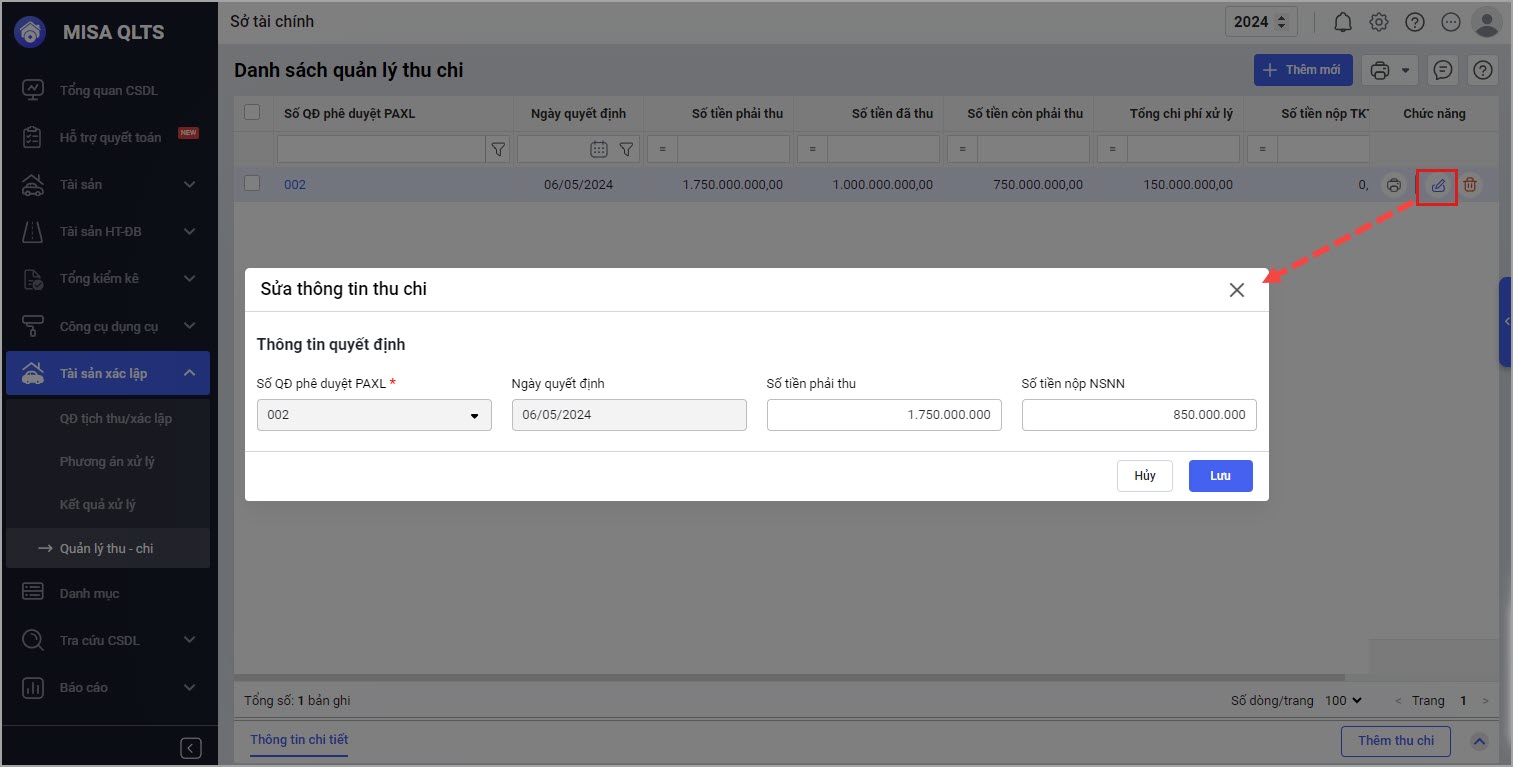Switch to the Thông tin chi tiết tab

tap(299, 740)
